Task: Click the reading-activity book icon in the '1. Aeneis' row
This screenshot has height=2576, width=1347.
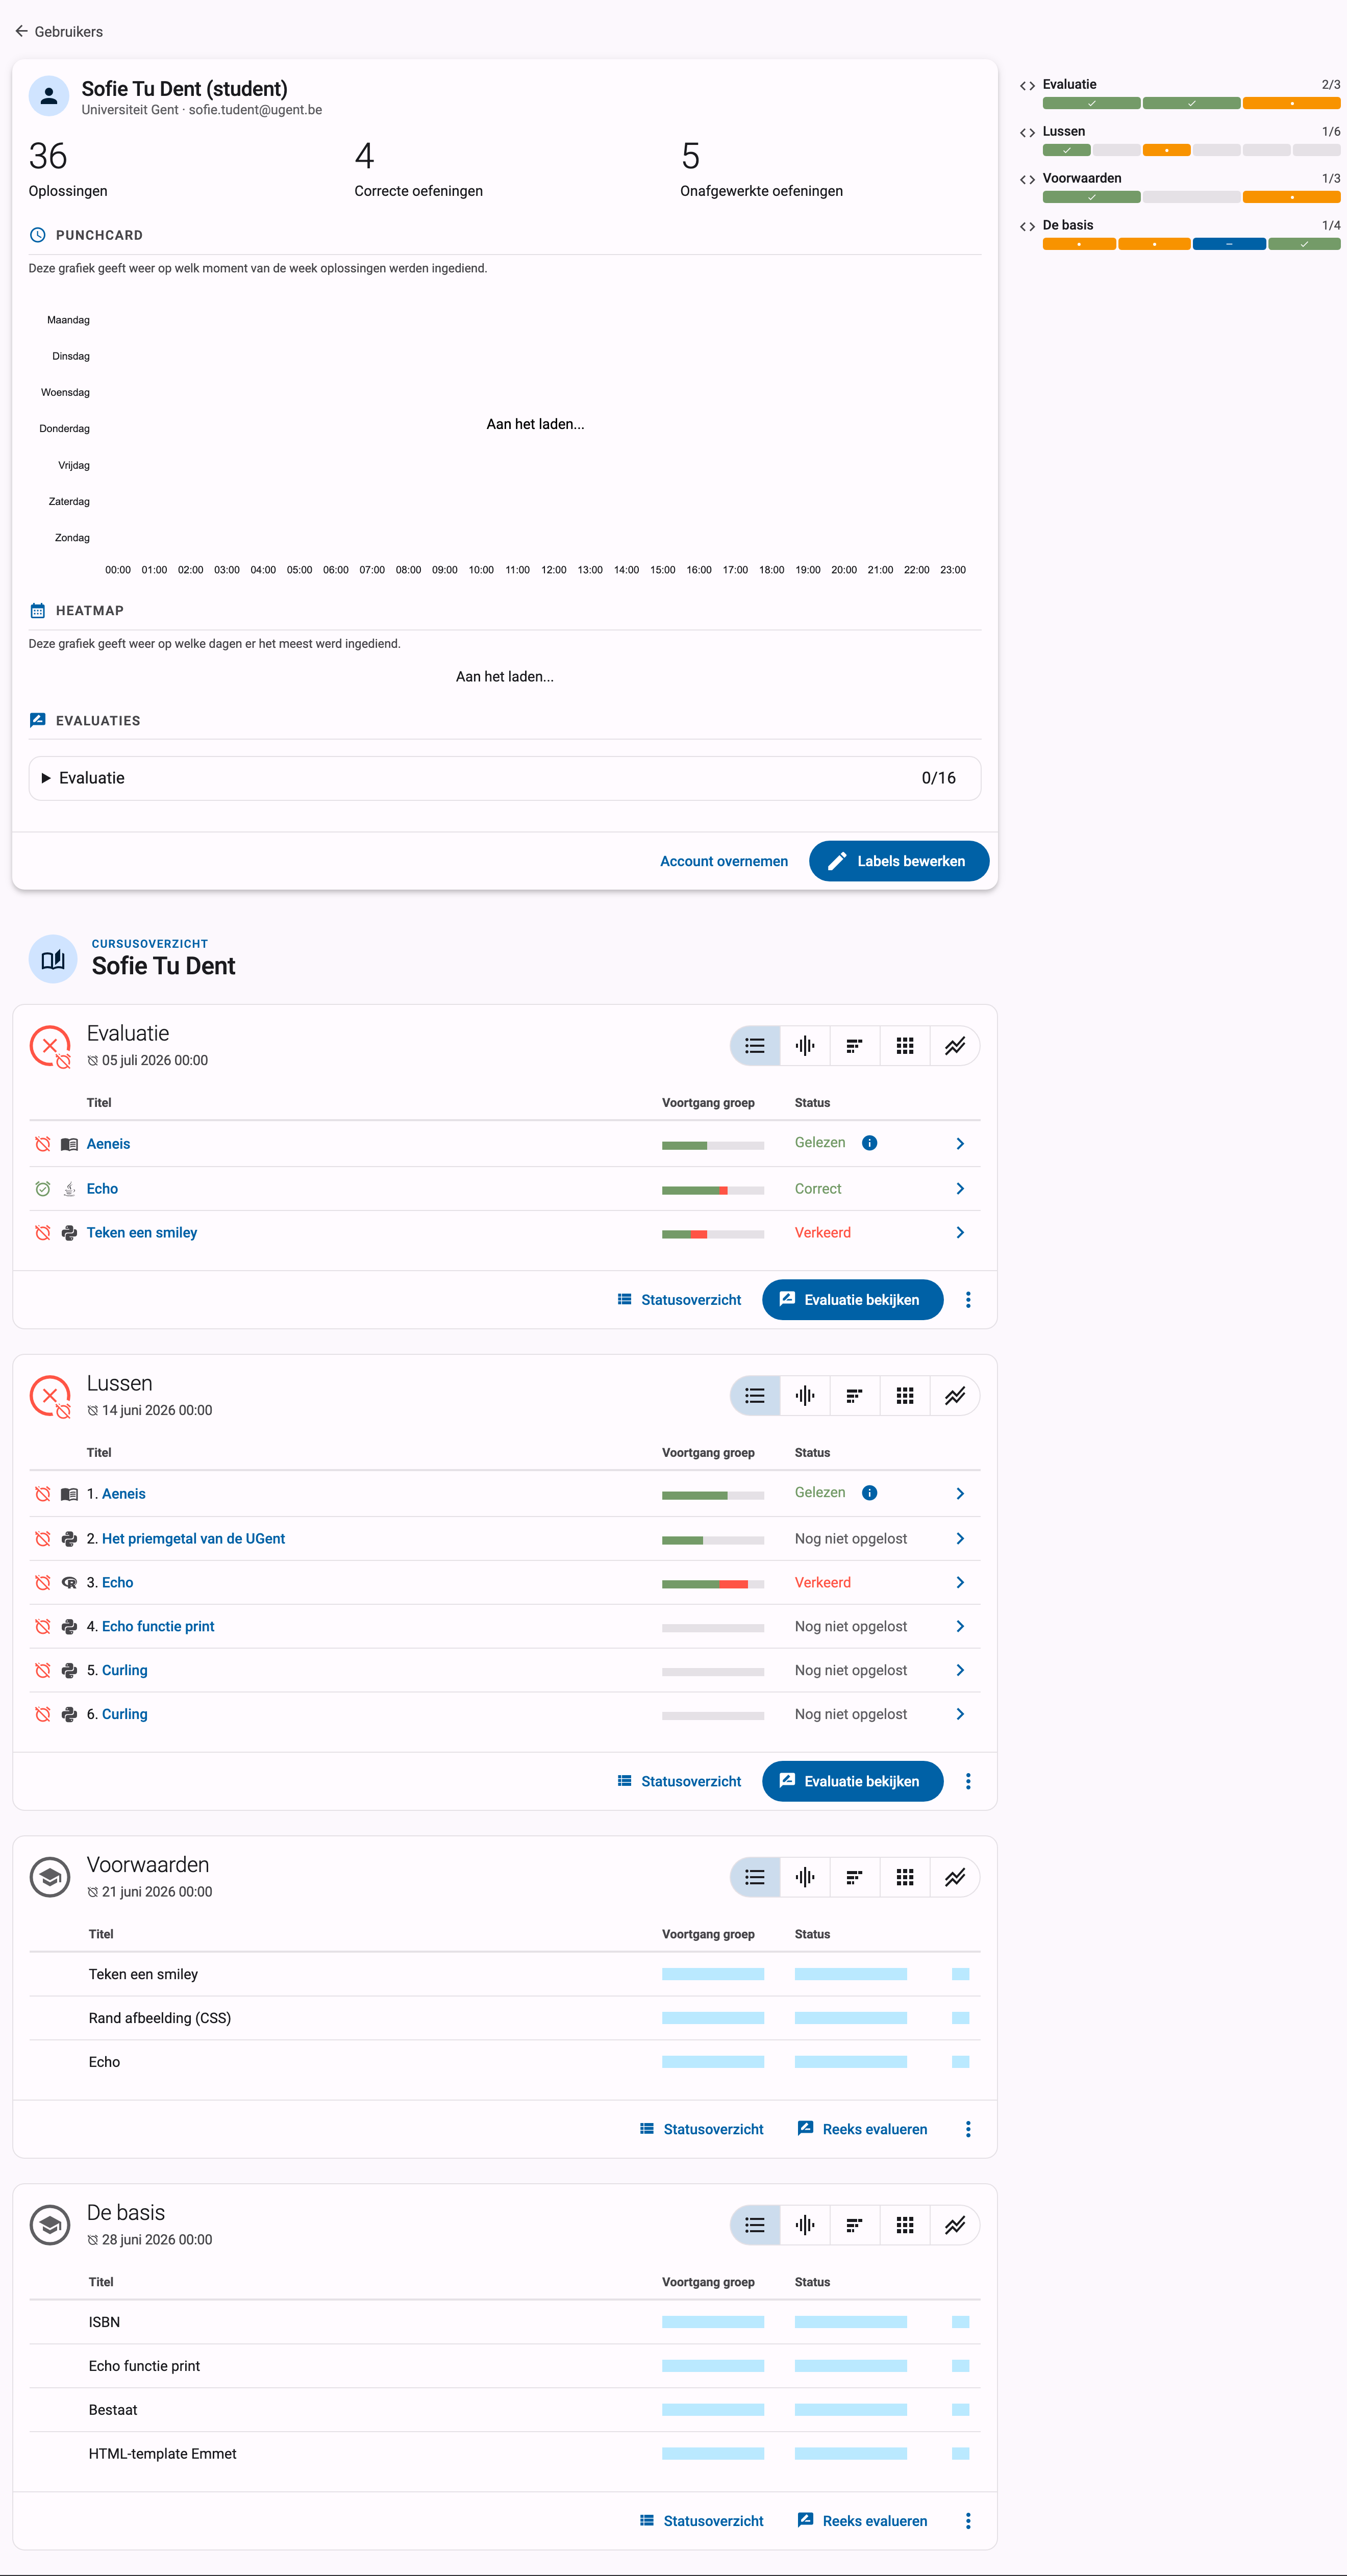Action: coord(69,1494)
